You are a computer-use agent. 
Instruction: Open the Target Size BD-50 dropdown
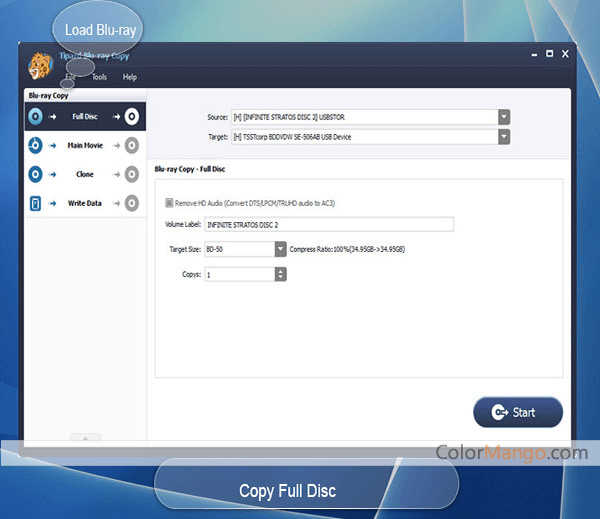(x=280, y=249)
